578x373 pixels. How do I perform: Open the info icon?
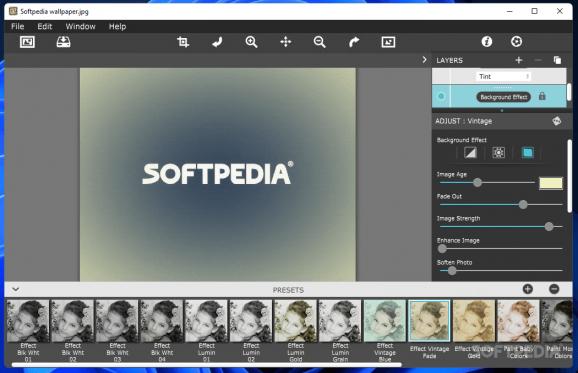tap(487, 41)
